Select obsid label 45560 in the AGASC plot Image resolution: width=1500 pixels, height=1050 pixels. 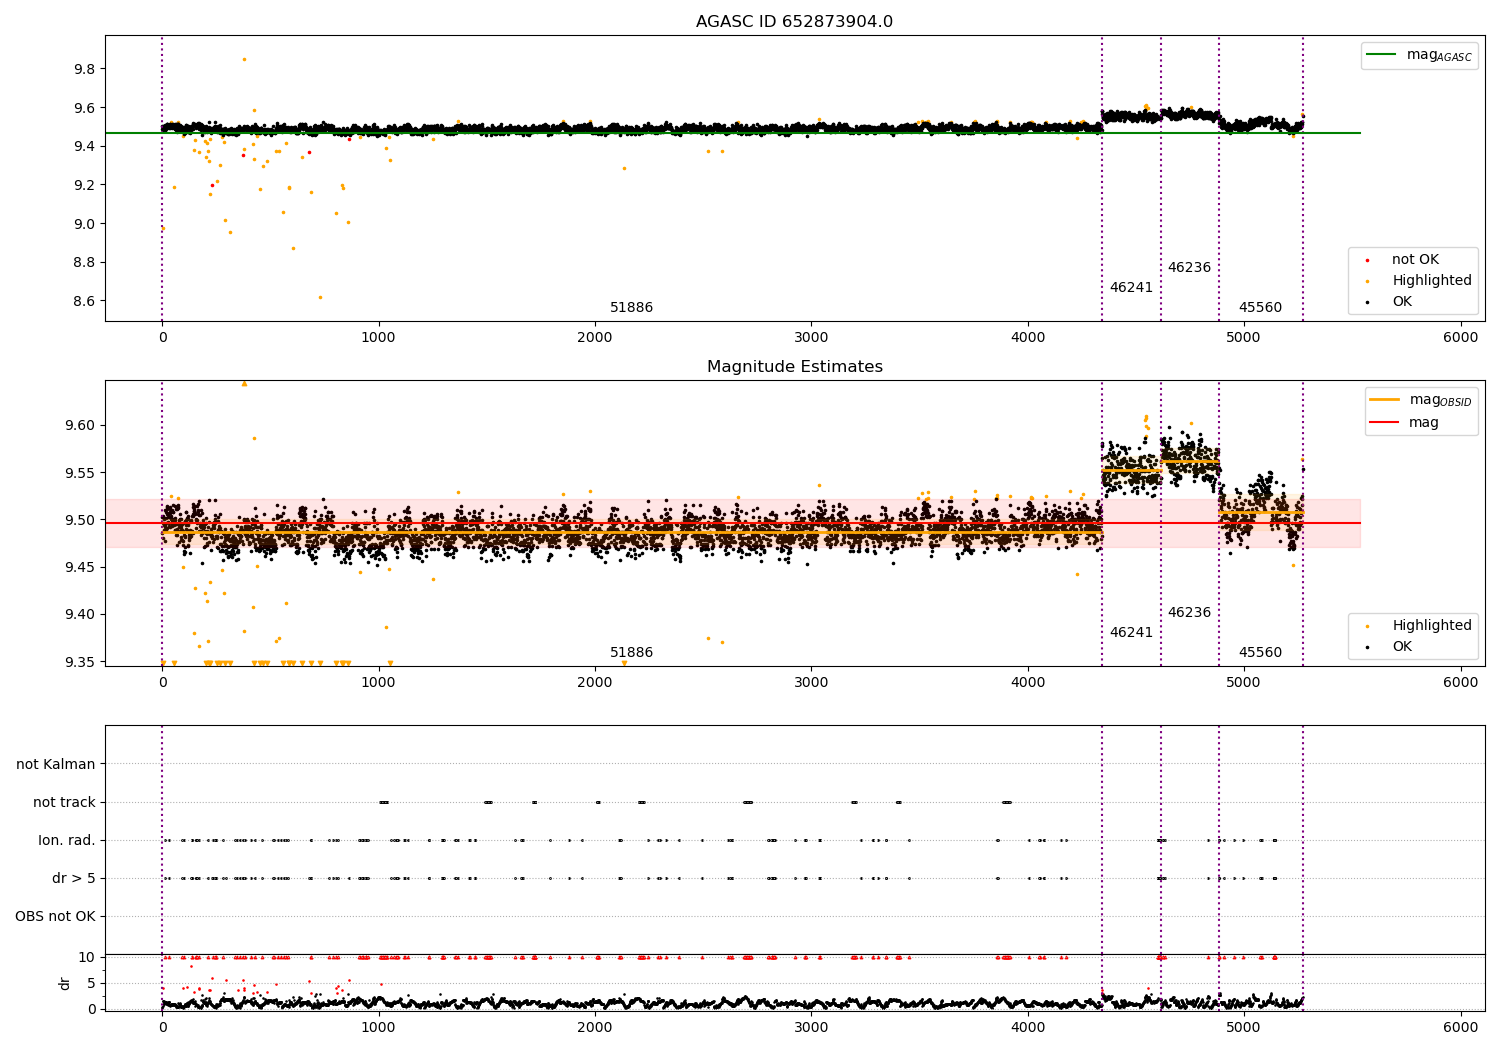coord(1260,308)
